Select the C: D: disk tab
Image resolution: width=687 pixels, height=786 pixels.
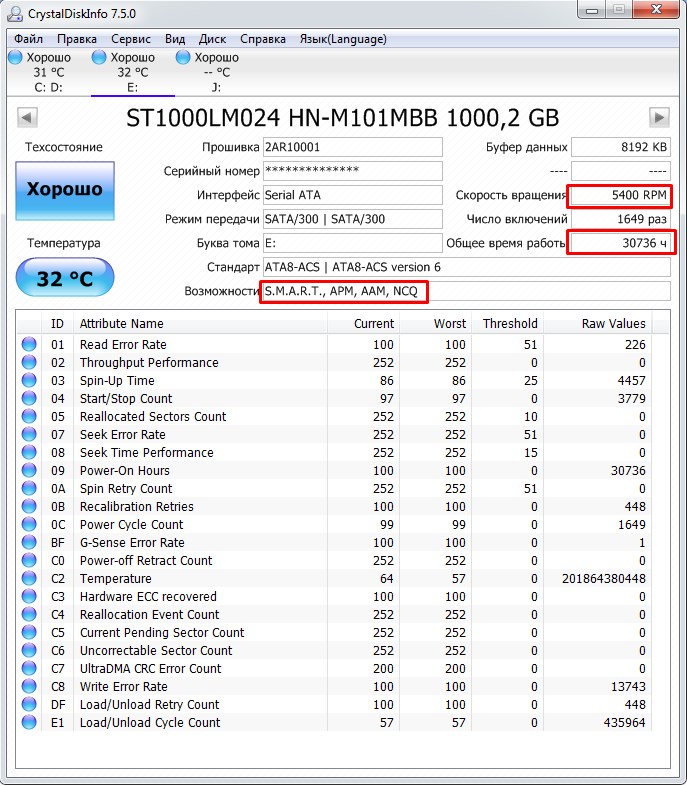pyautogui.click(x=49, y=72)
